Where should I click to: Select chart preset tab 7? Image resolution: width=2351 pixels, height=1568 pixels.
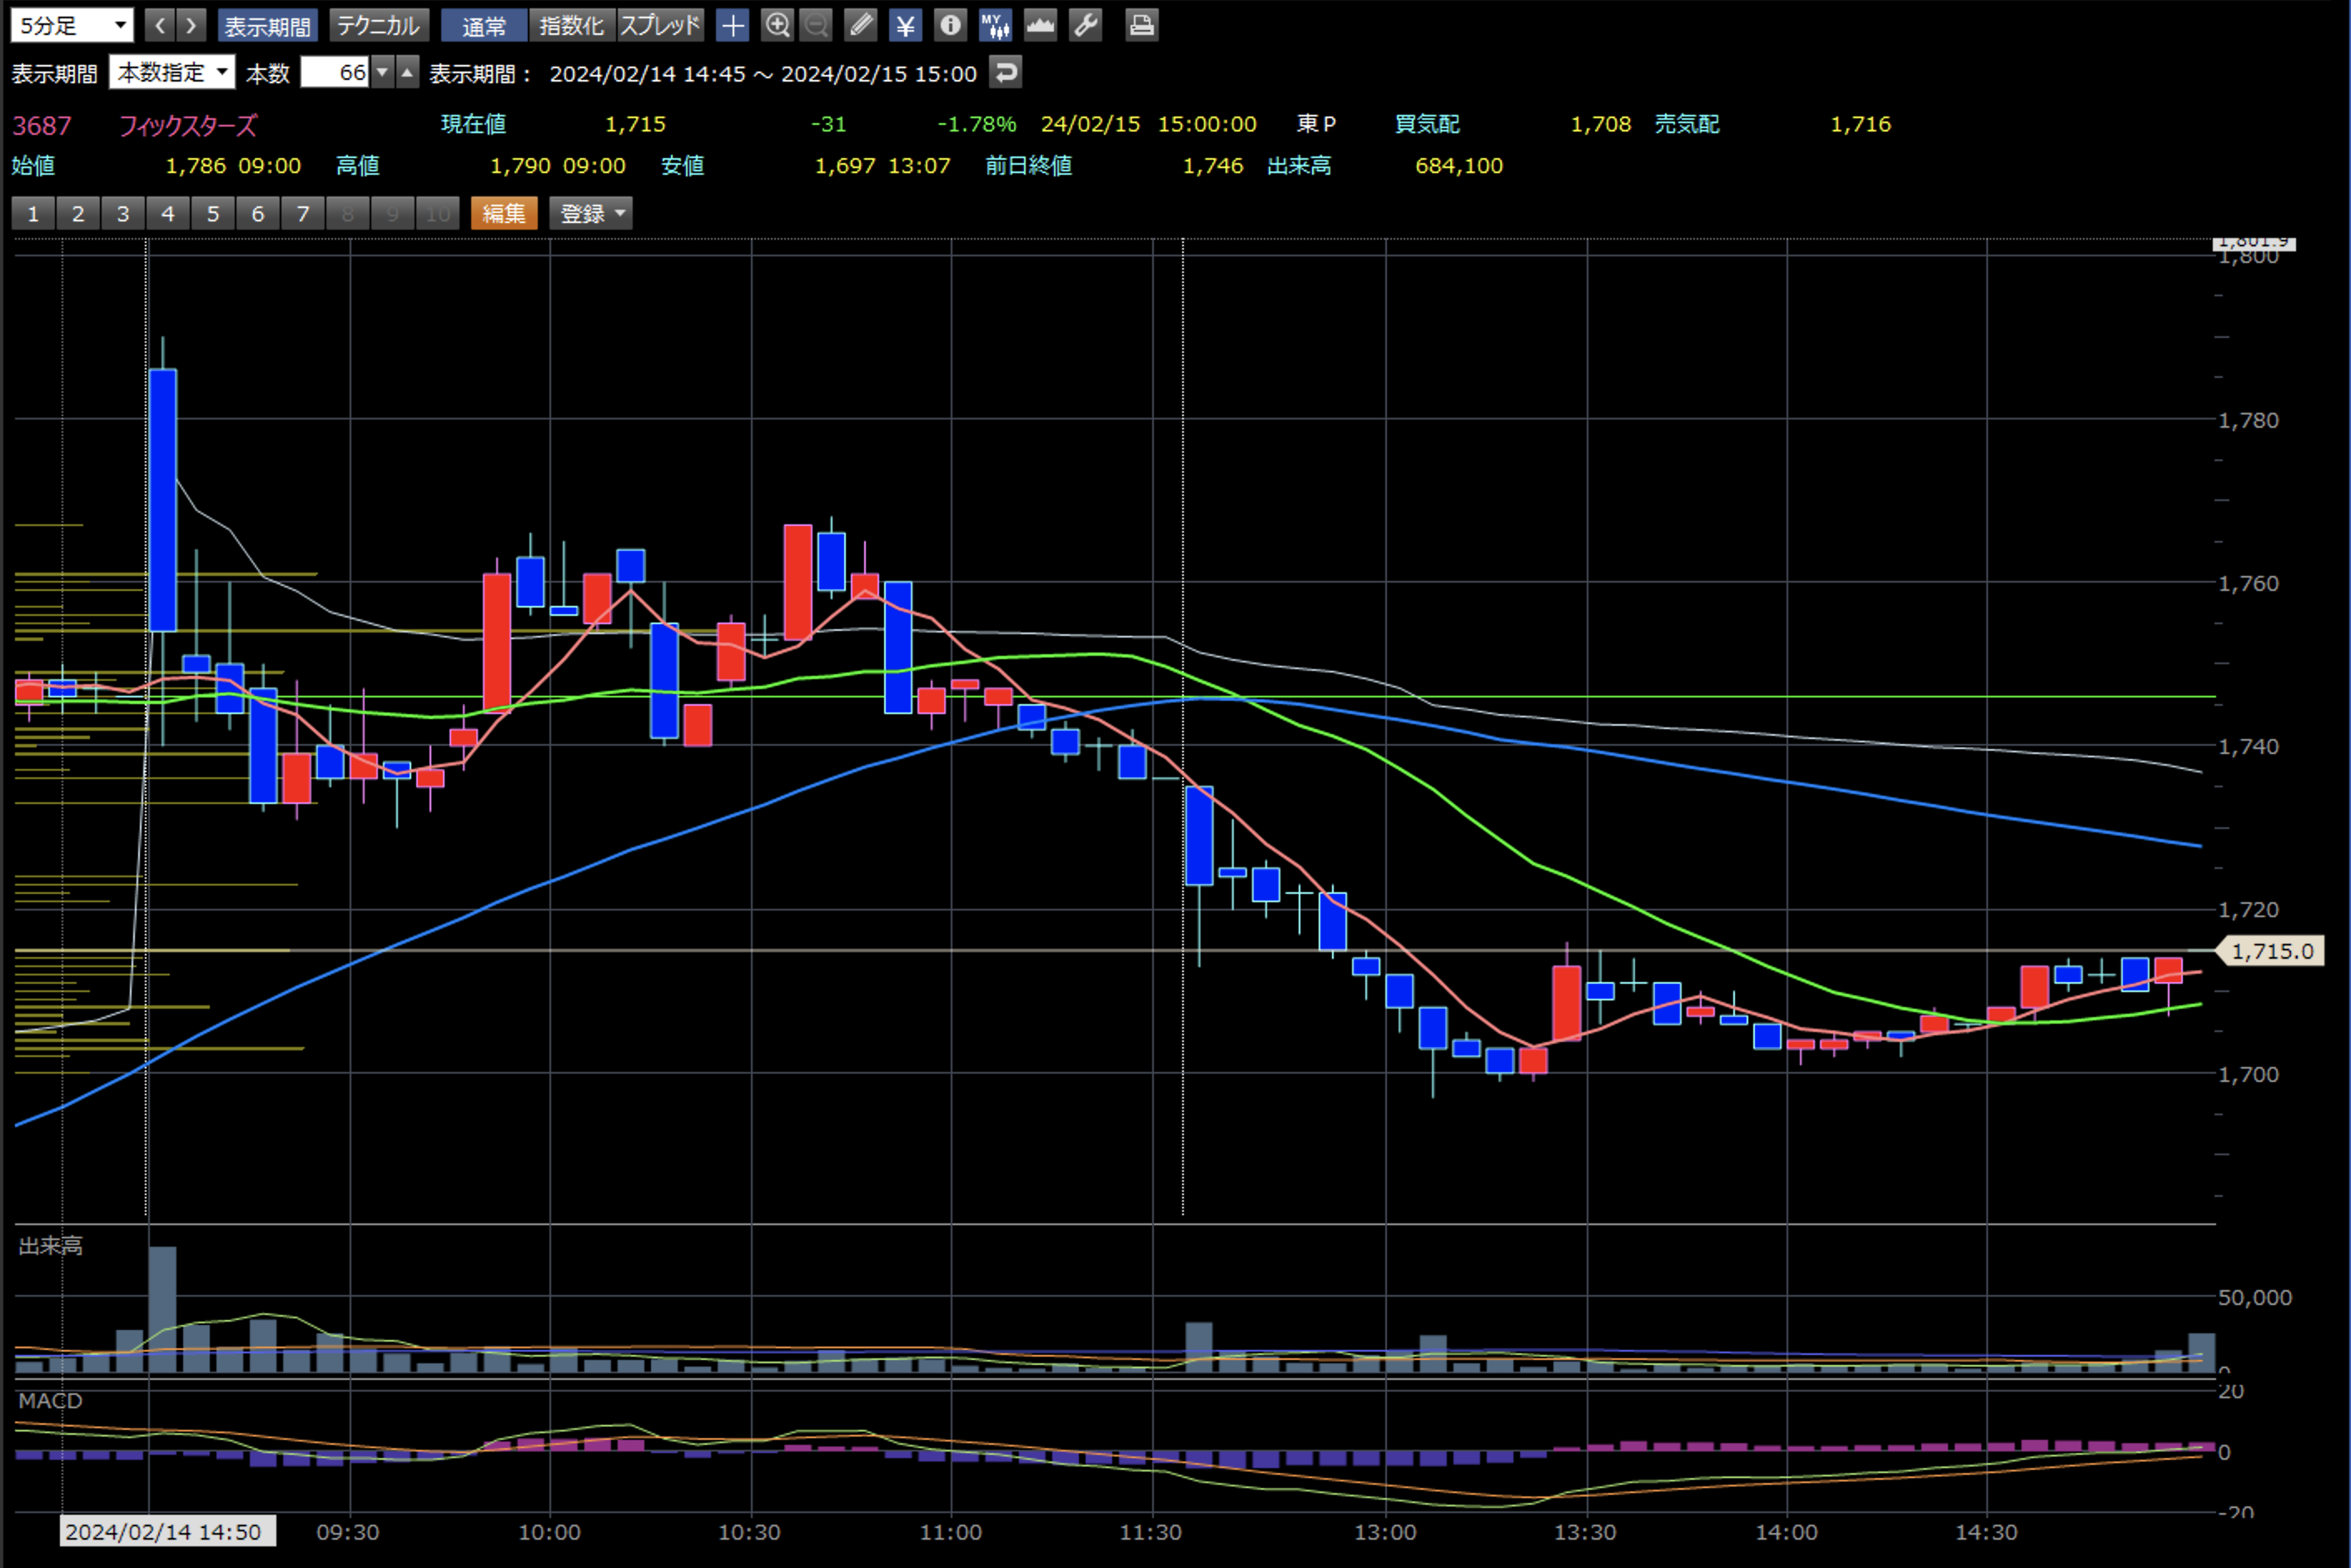click(303, 213)
